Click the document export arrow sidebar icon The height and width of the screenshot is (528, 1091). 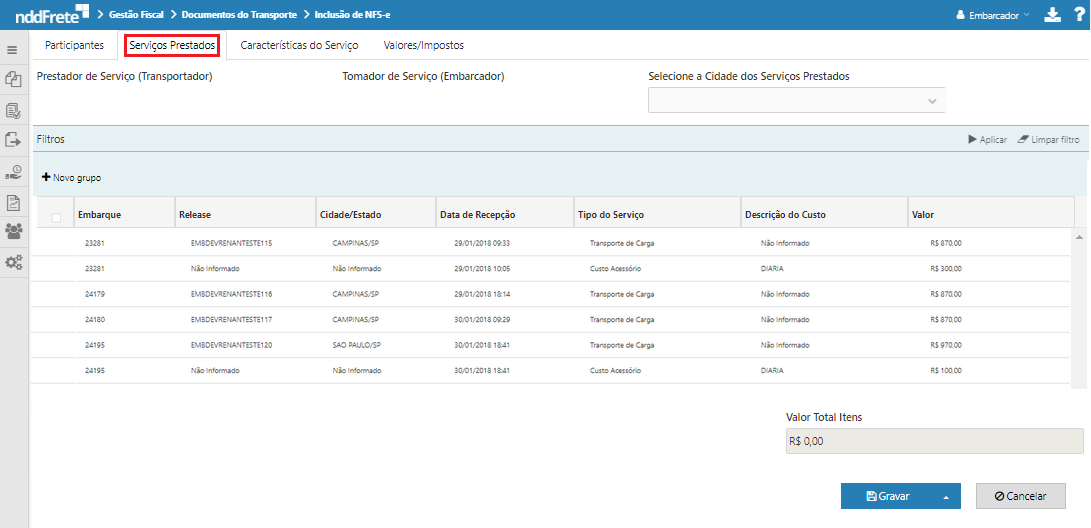13,140
